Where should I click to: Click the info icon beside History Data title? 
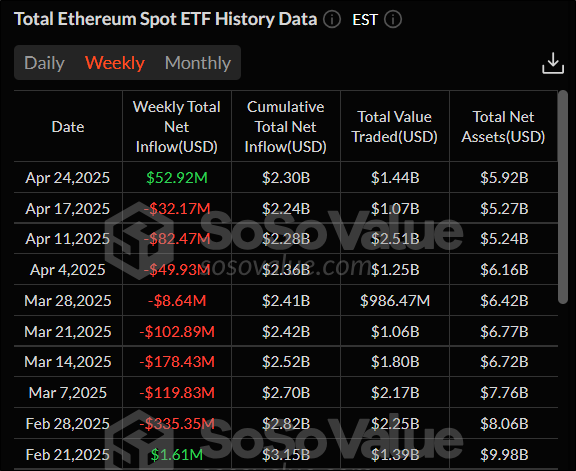(x=332, y=19)
